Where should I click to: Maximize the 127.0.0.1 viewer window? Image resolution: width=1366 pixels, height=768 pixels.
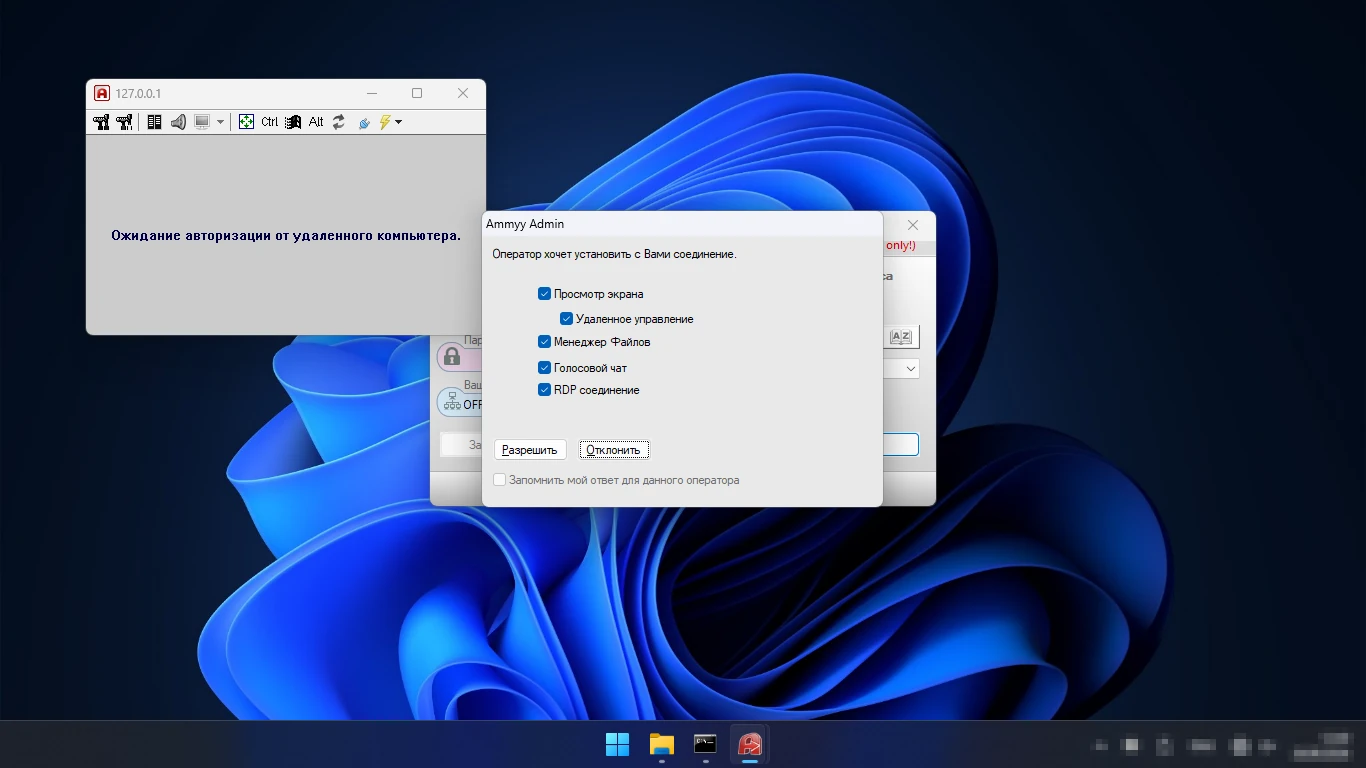(x=417, y=93)
